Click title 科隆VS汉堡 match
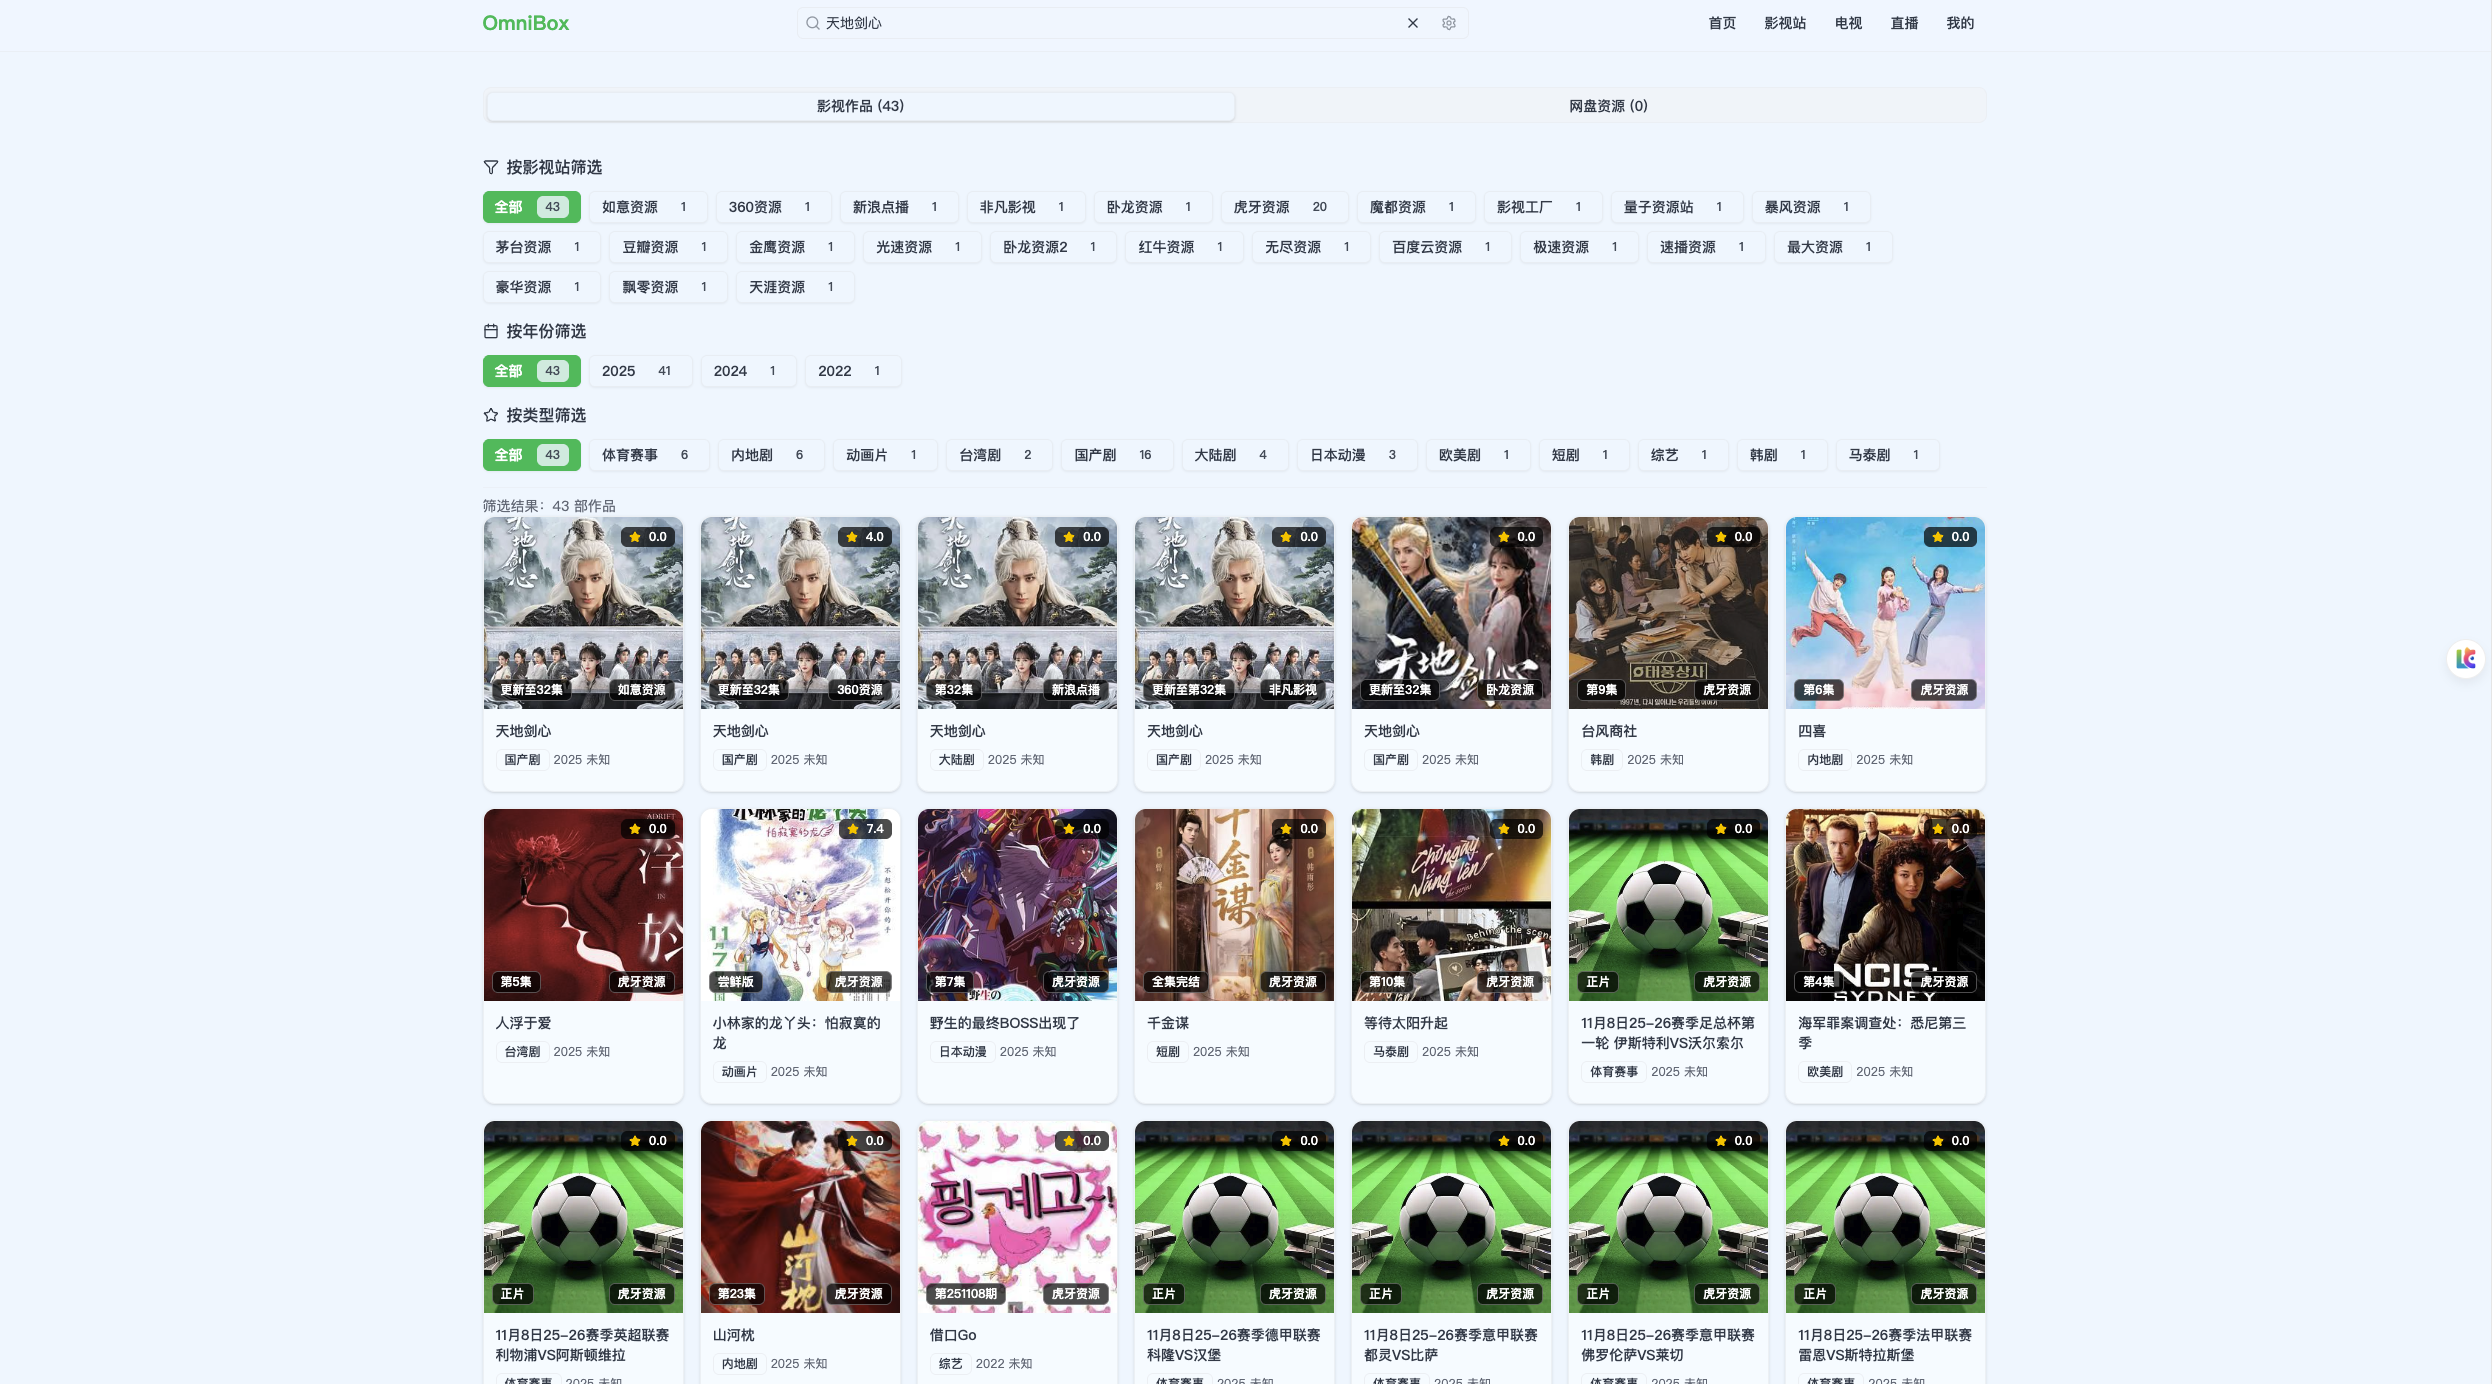2492x1384 pixels. click(x=1233, y=1345)
